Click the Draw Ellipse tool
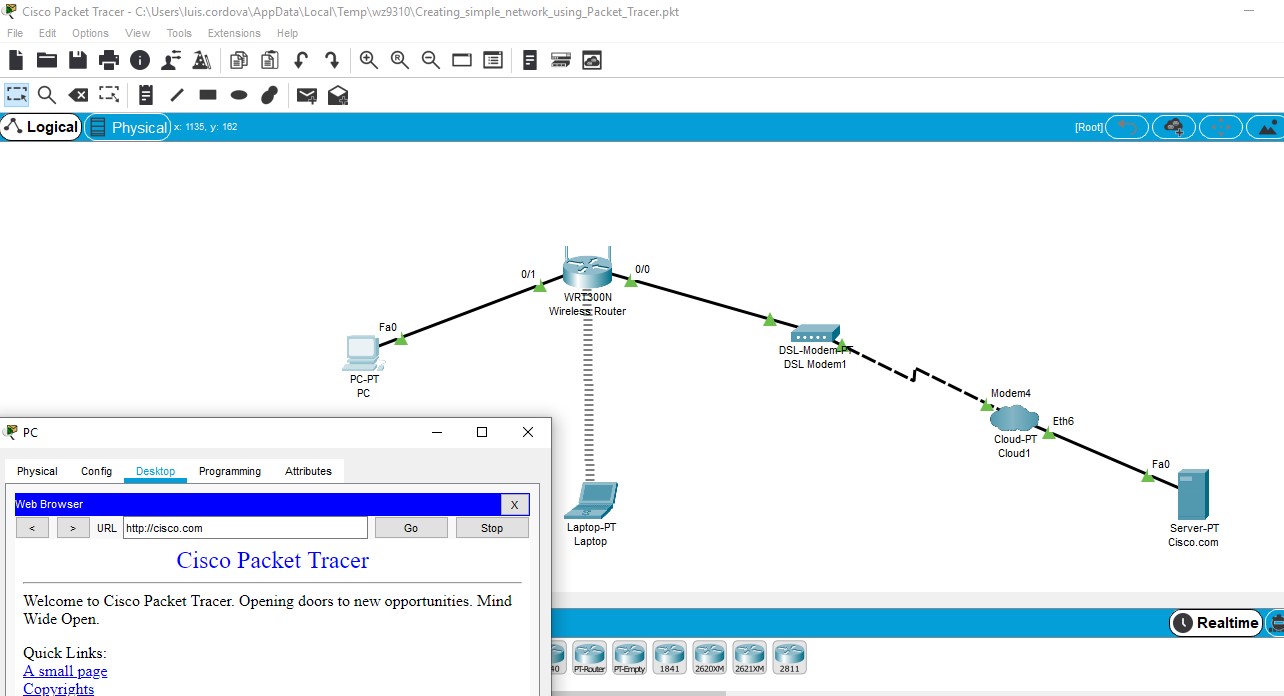The height and width of the screenshot is (696, 1284). 239,95
